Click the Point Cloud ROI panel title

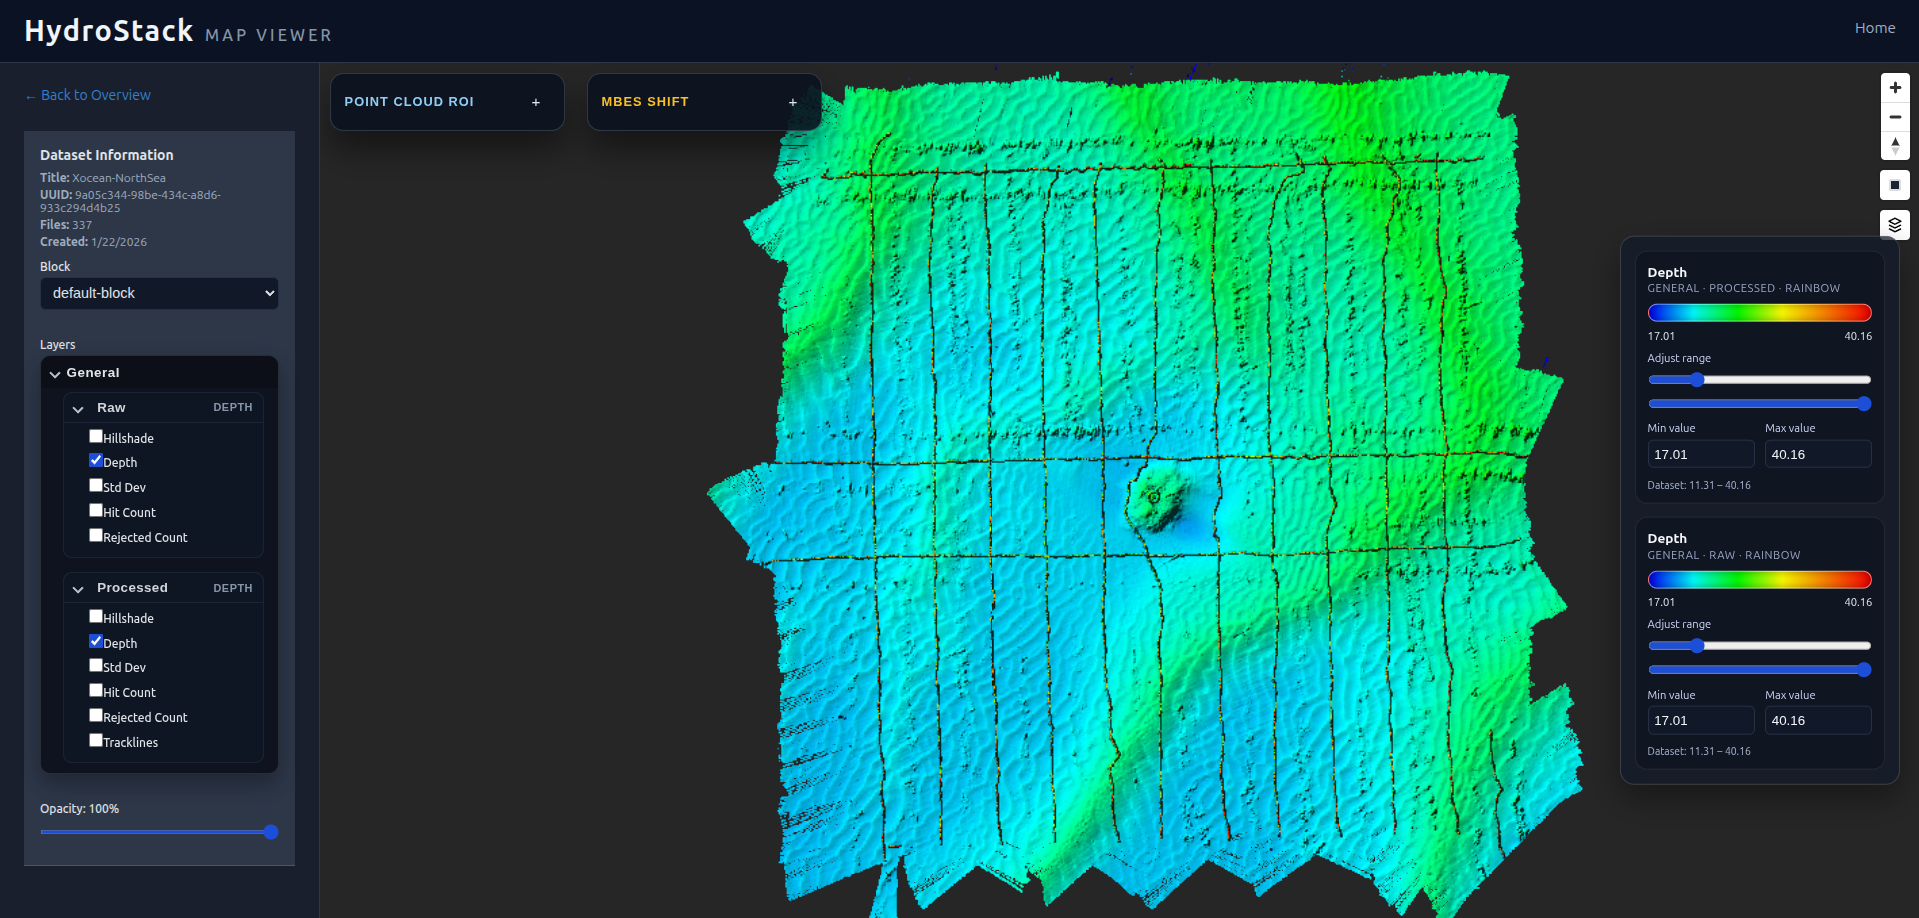click(x=409, y=101)
